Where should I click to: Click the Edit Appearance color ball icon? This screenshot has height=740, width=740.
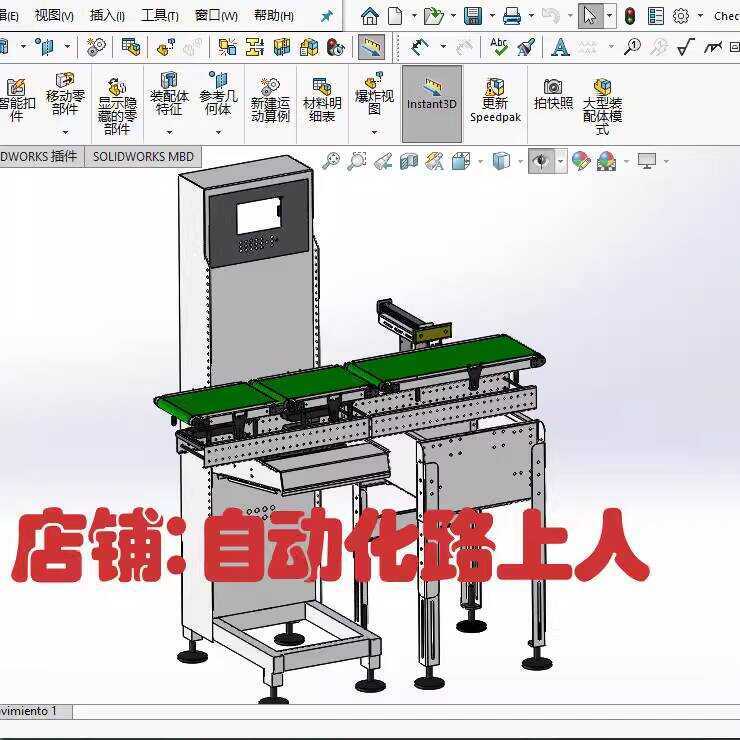[581, 161]
